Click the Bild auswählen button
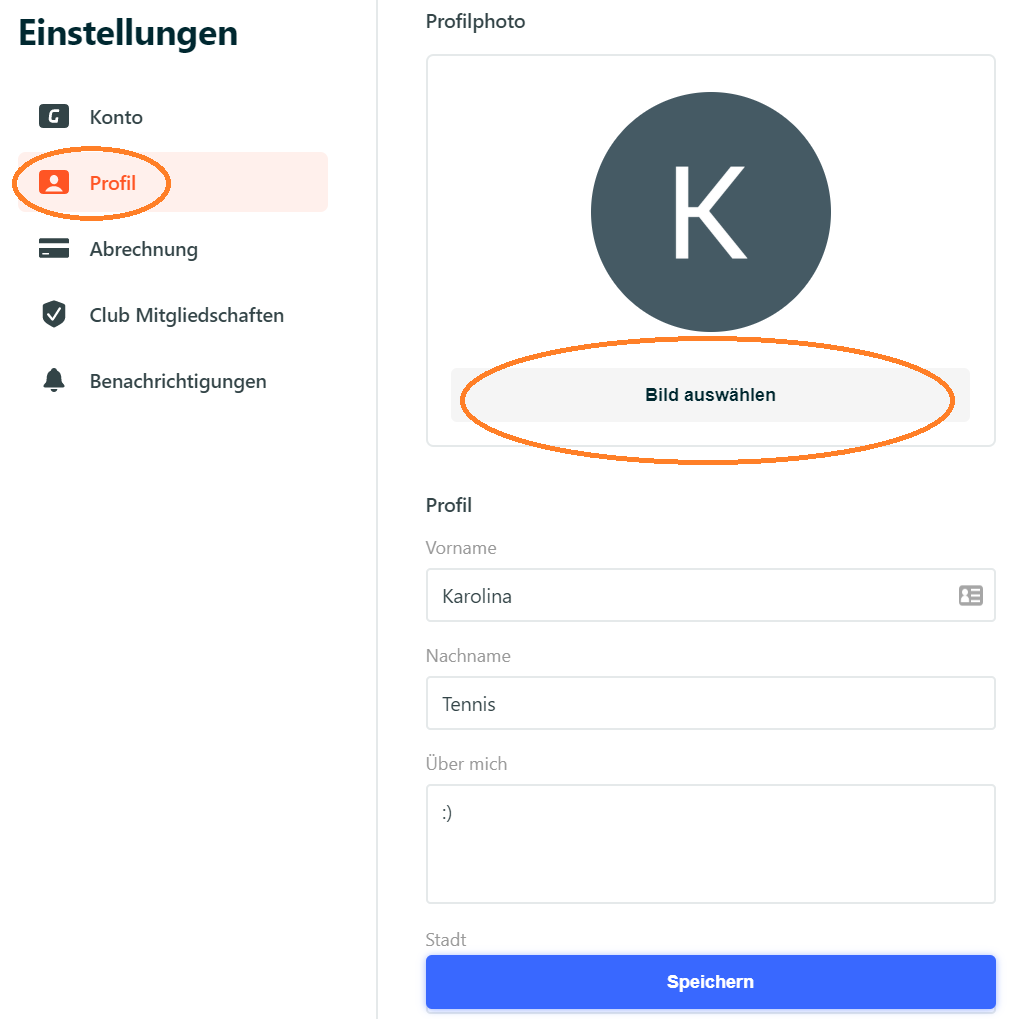This screenshot has height=1019, width=1019. (710, 395)
